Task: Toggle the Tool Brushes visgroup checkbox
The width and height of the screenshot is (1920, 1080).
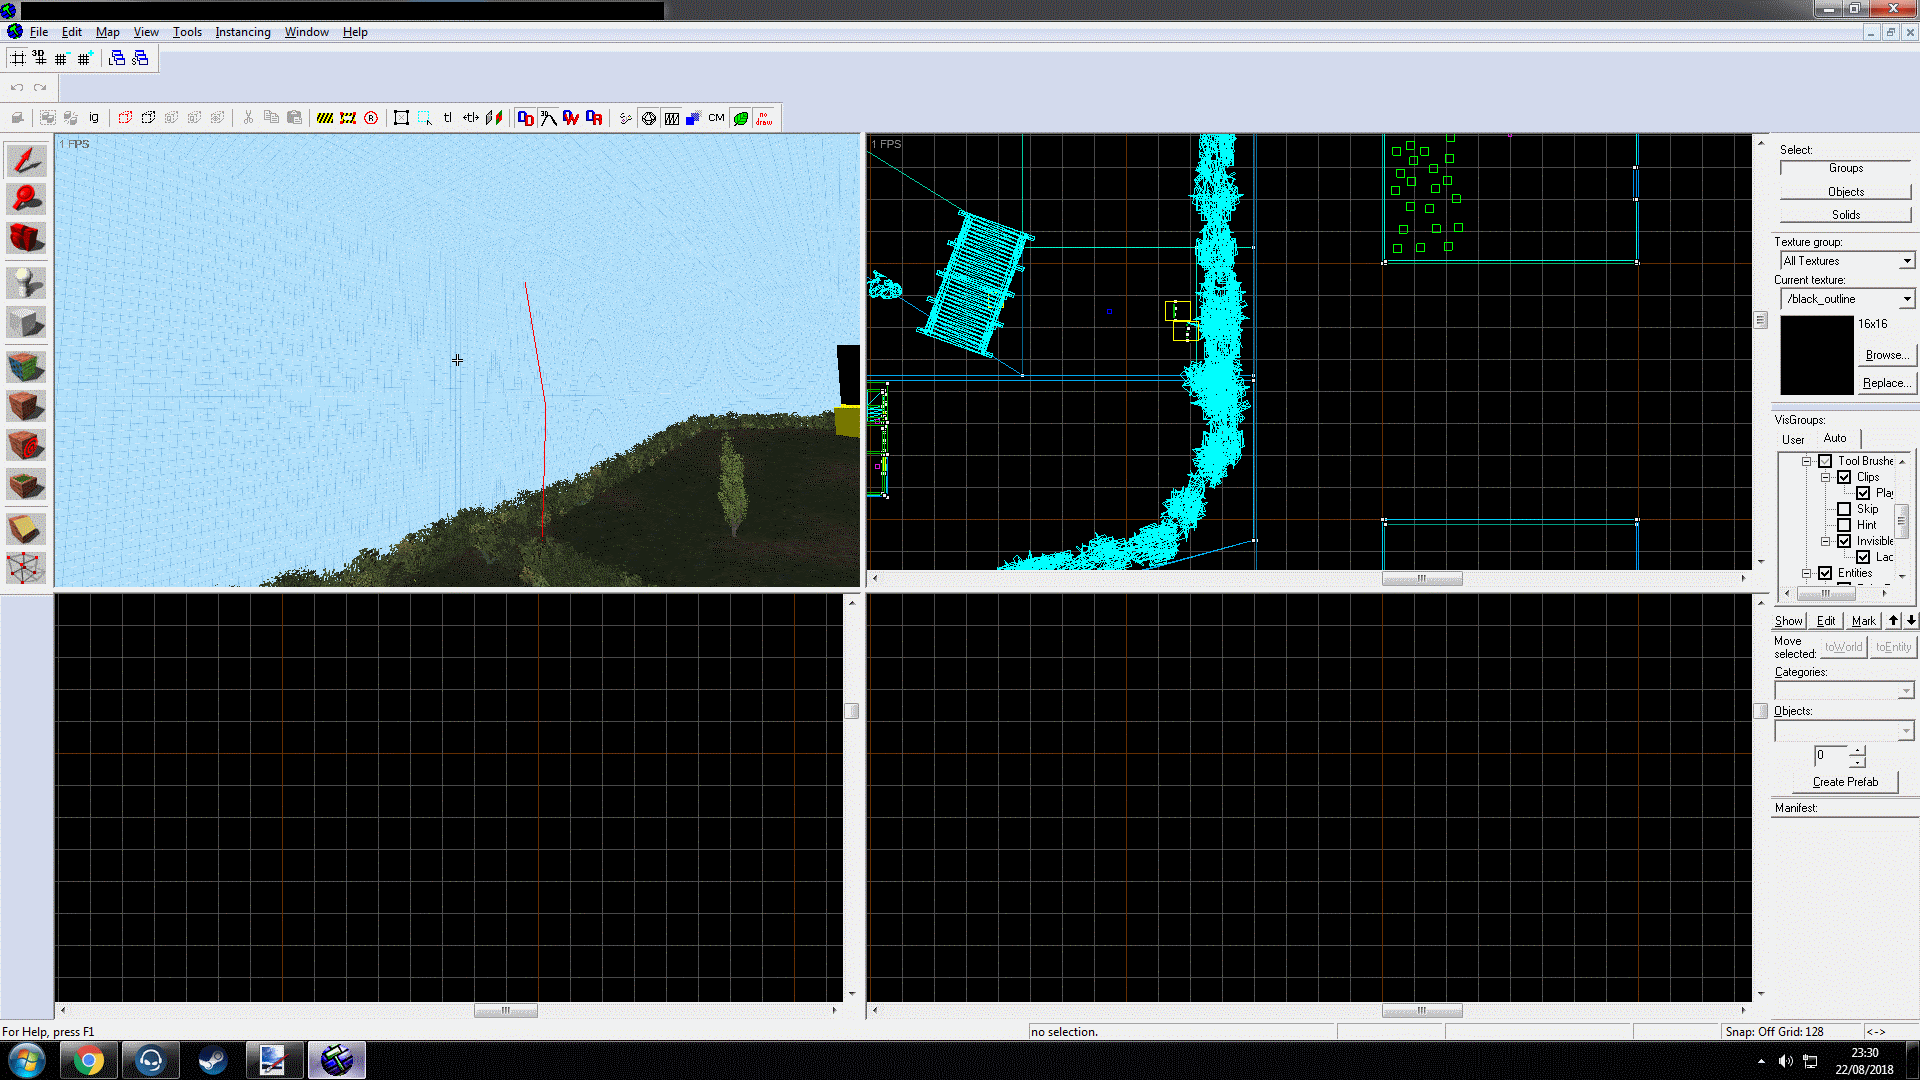Action: [1825, 461]
